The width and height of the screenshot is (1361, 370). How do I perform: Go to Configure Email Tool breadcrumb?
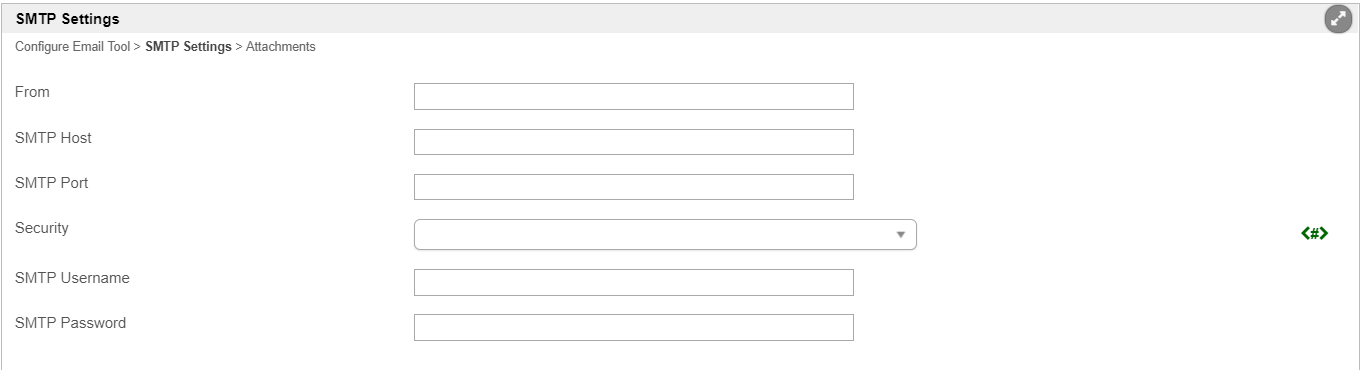click(73, 47)
